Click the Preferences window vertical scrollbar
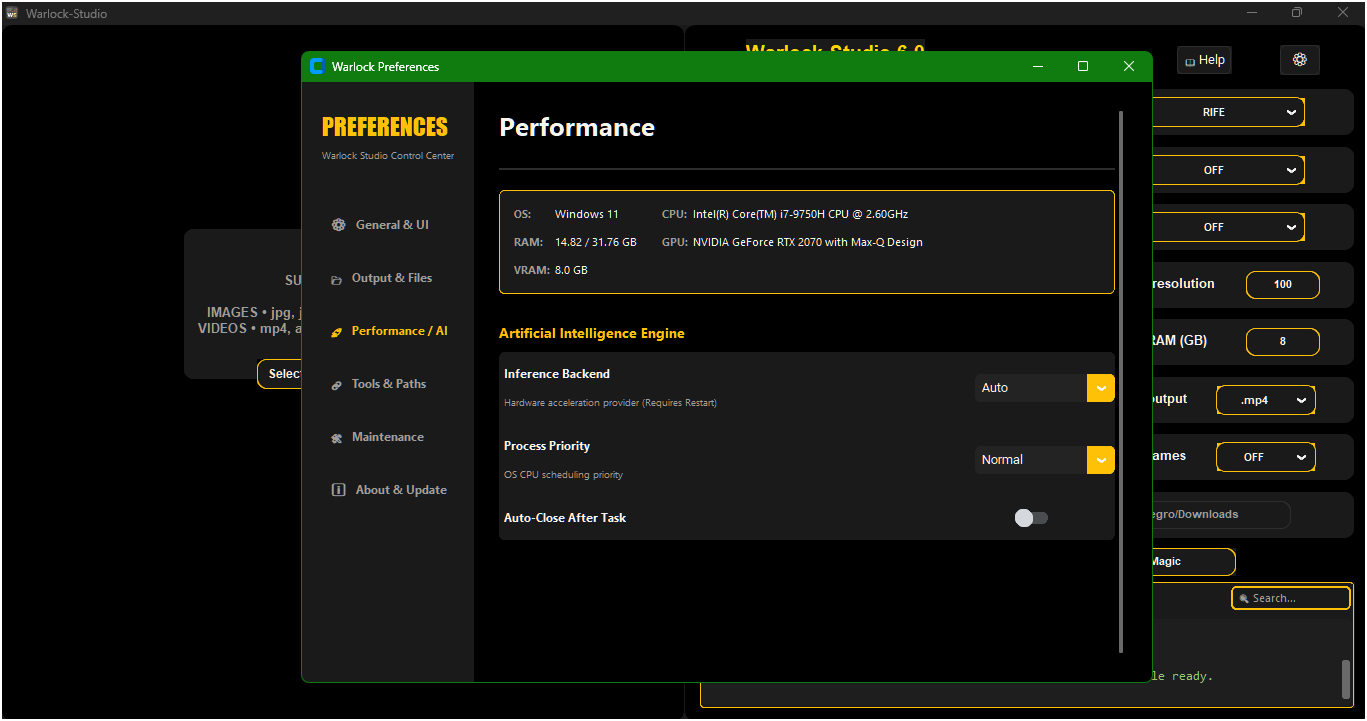This screenshot has width=1367, height=721. tap(1121, 382)
